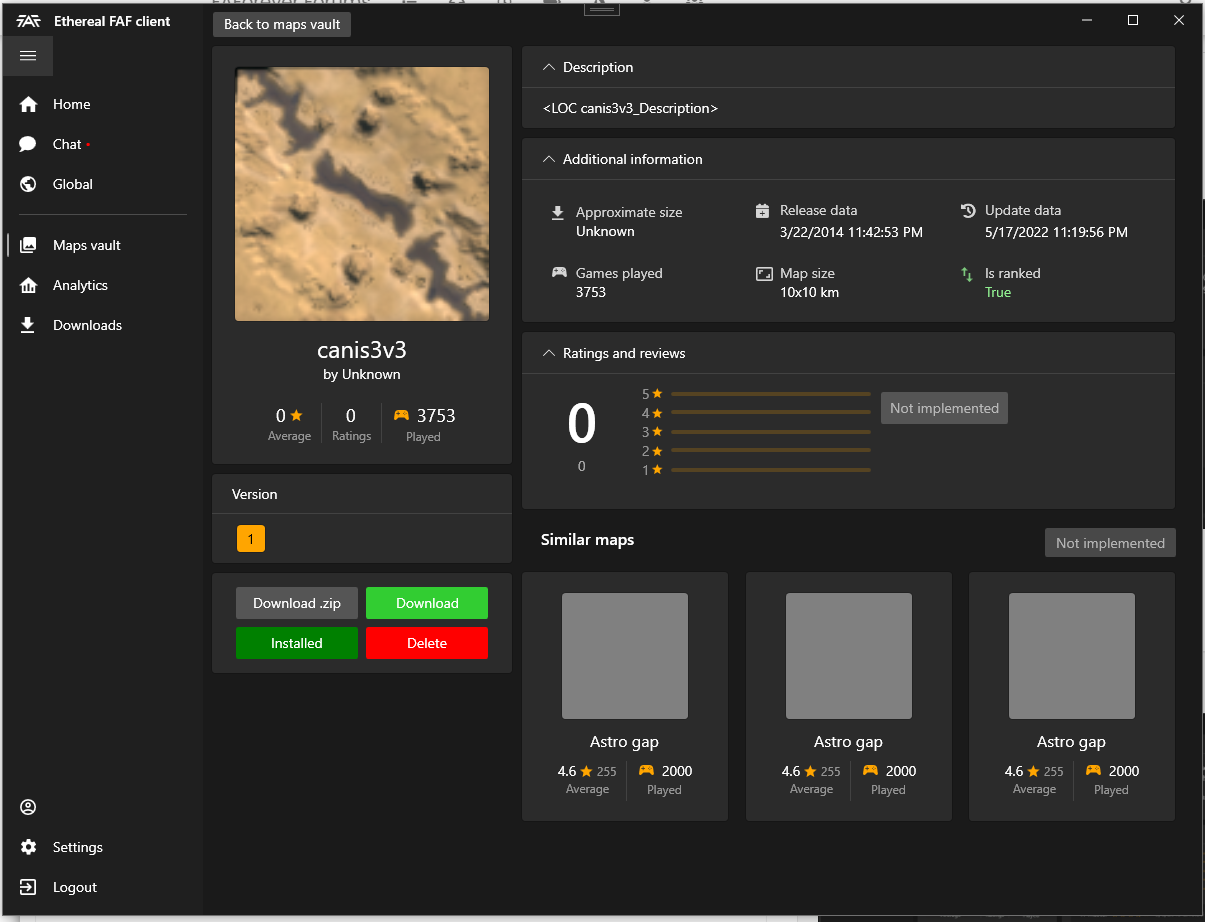Click the update date 5/17/2022 11:19:56 PM
Viewport: 1205px width, 922px height.
[1056, 232]
